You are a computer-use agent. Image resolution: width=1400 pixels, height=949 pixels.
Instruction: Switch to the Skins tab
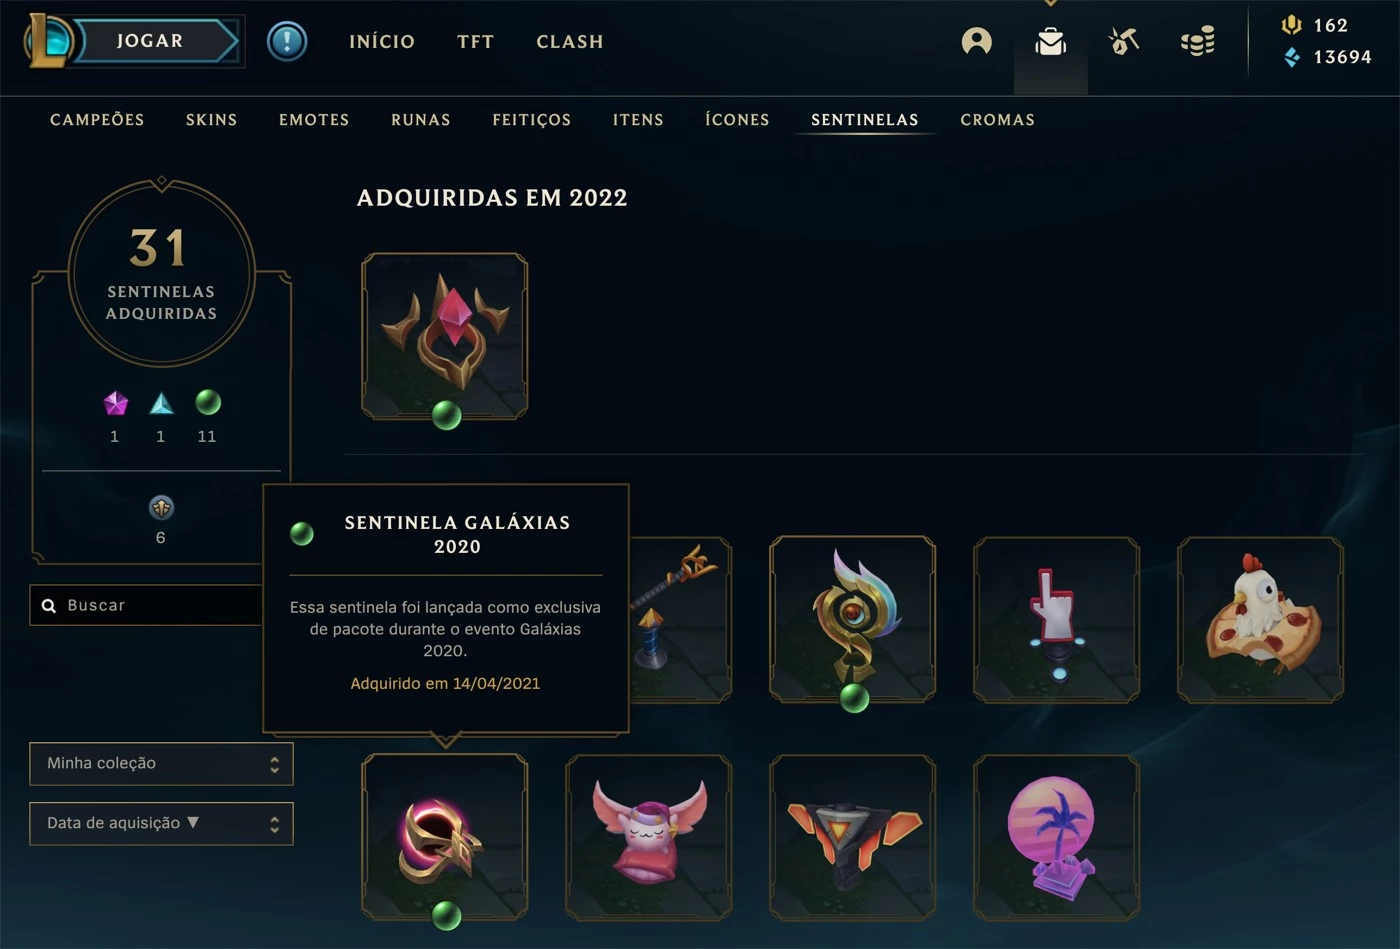(x=212, y=120)
